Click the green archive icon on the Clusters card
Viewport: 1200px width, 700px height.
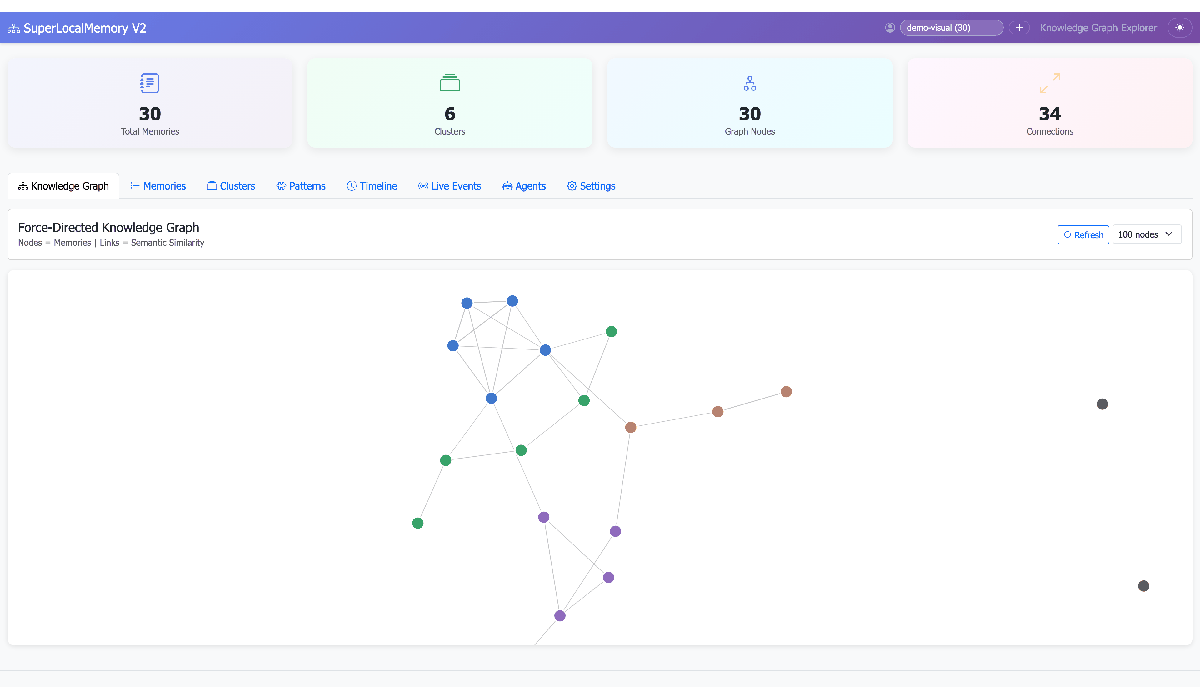449,83
